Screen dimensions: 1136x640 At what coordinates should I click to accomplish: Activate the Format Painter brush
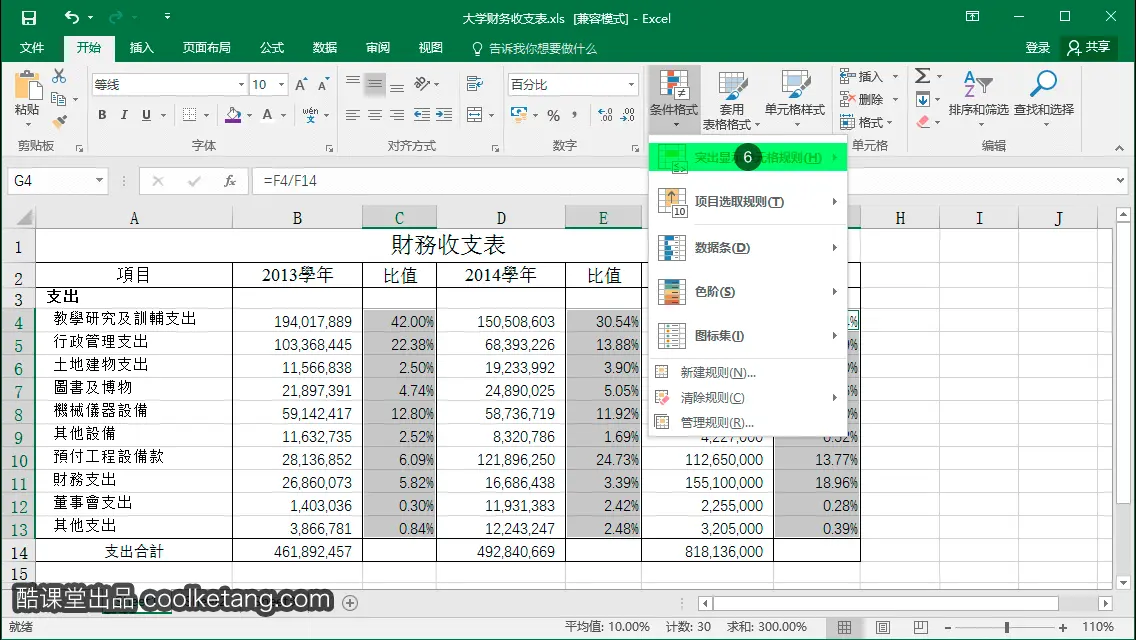59,122
